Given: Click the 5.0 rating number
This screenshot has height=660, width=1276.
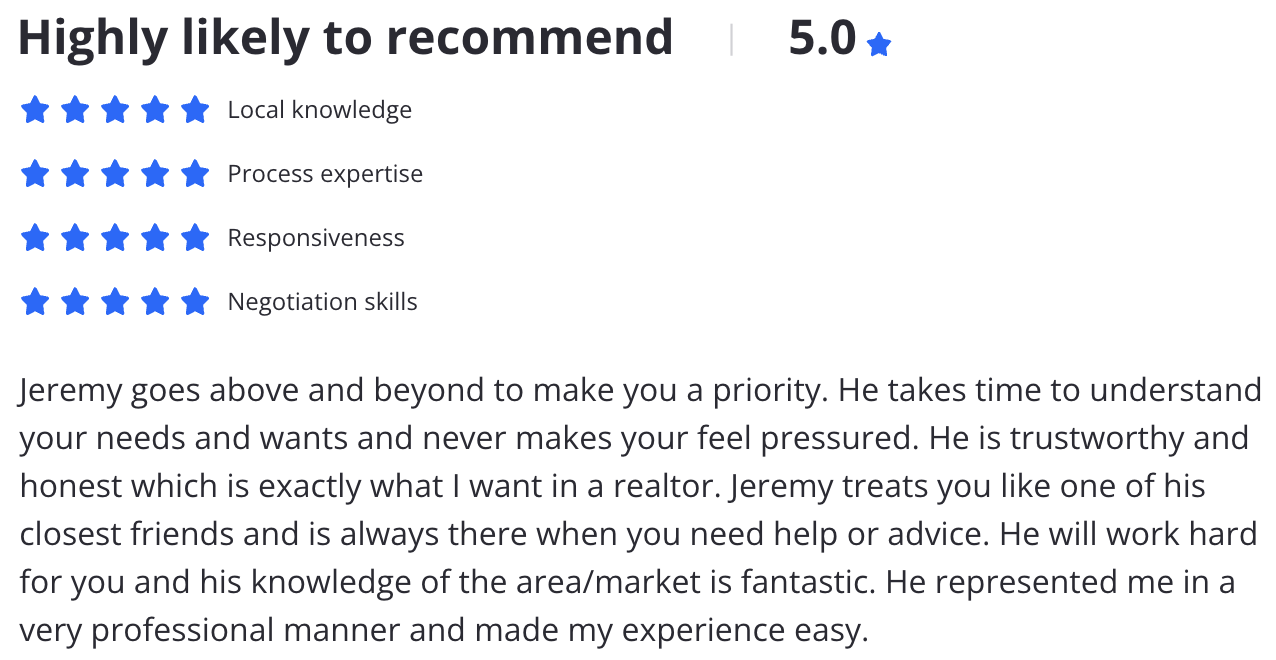Looking at the screenshot, I should point(822,39).
